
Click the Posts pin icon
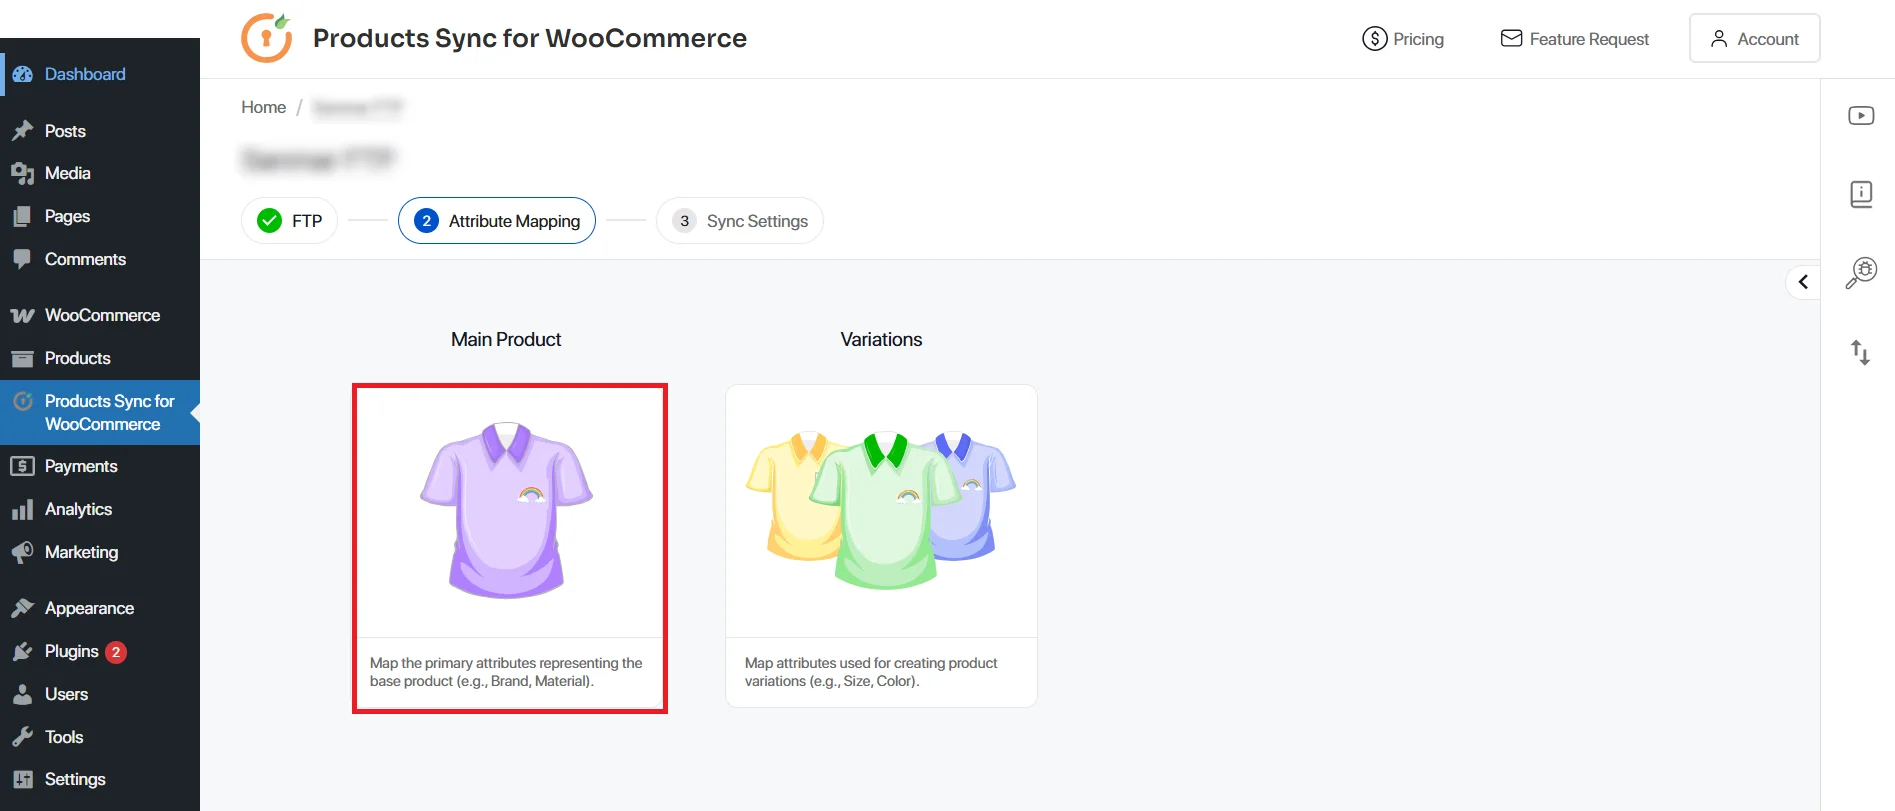[x=22, y=131]
